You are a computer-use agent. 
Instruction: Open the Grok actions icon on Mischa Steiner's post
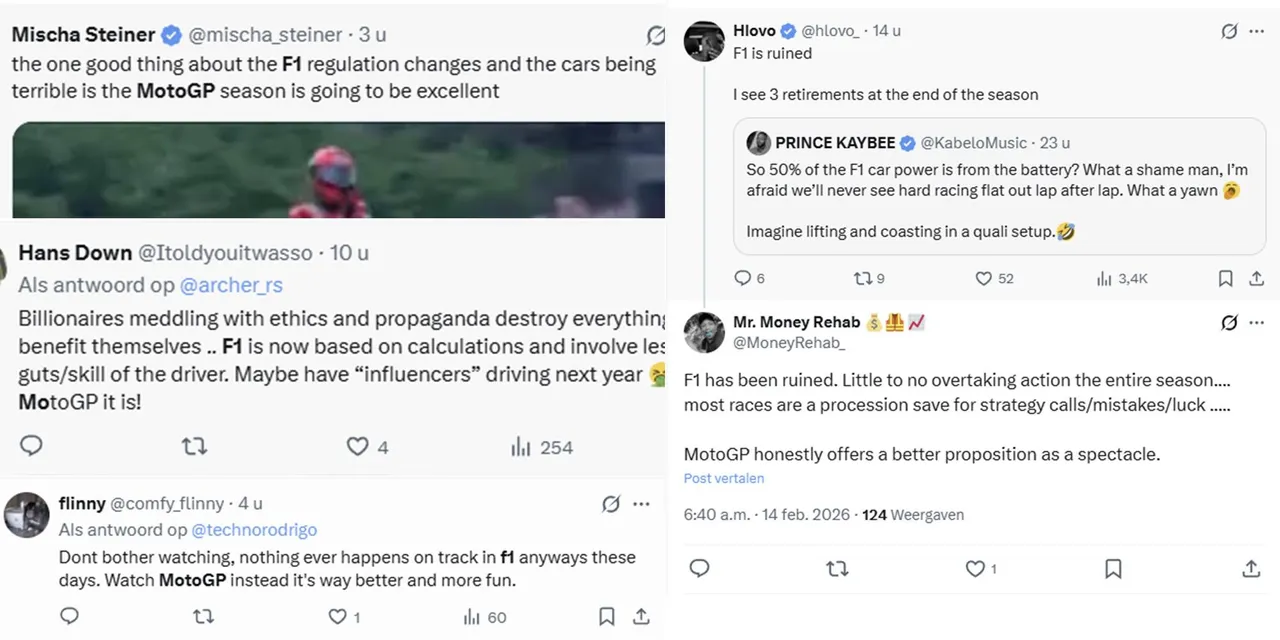click(x=655, y=34)
